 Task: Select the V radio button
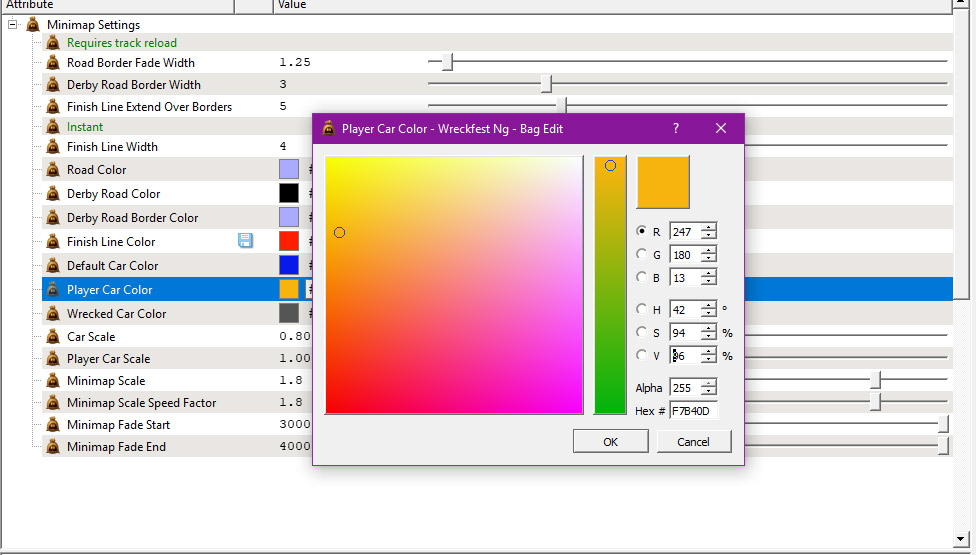tap(641, 355)
